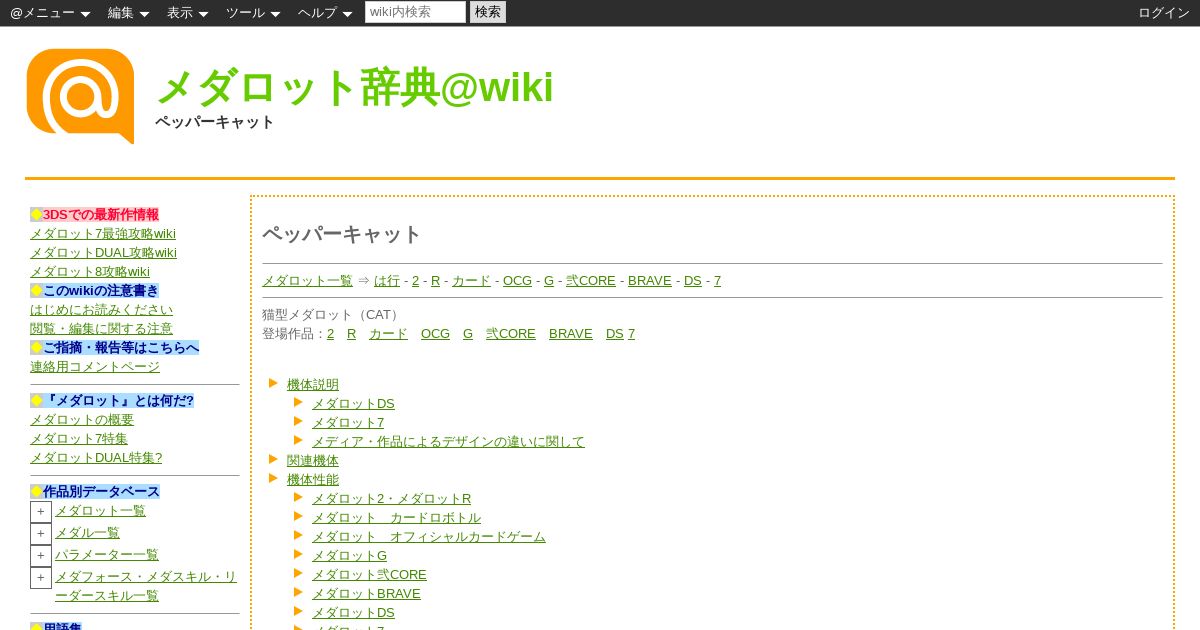Open breadcrumb メダロット一覧 link
This screenshot has height=630, width=1200.
click(307, 281)
